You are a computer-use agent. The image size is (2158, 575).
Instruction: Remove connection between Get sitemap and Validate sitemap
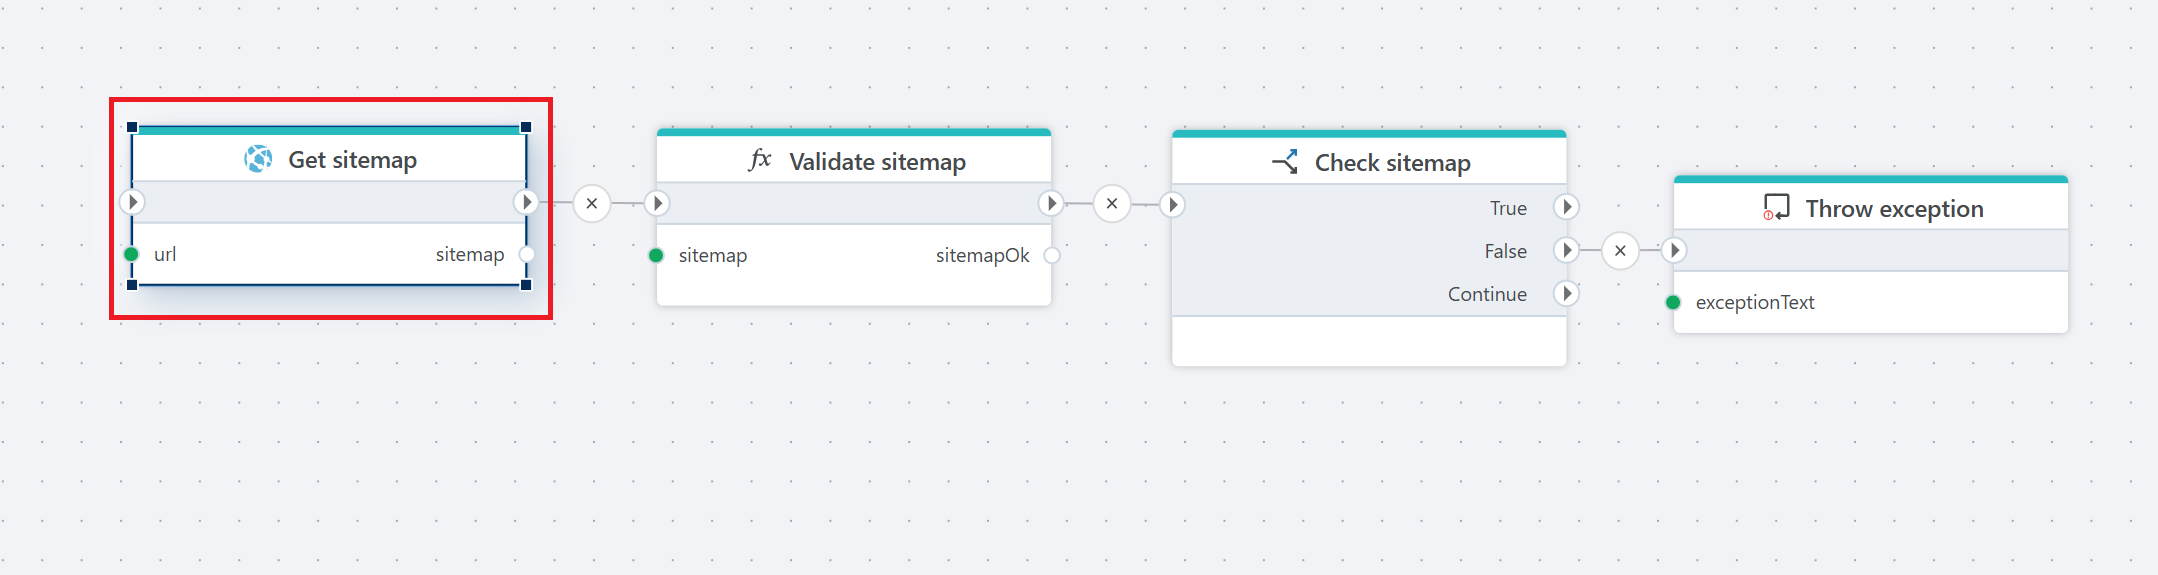click(592, 203)
